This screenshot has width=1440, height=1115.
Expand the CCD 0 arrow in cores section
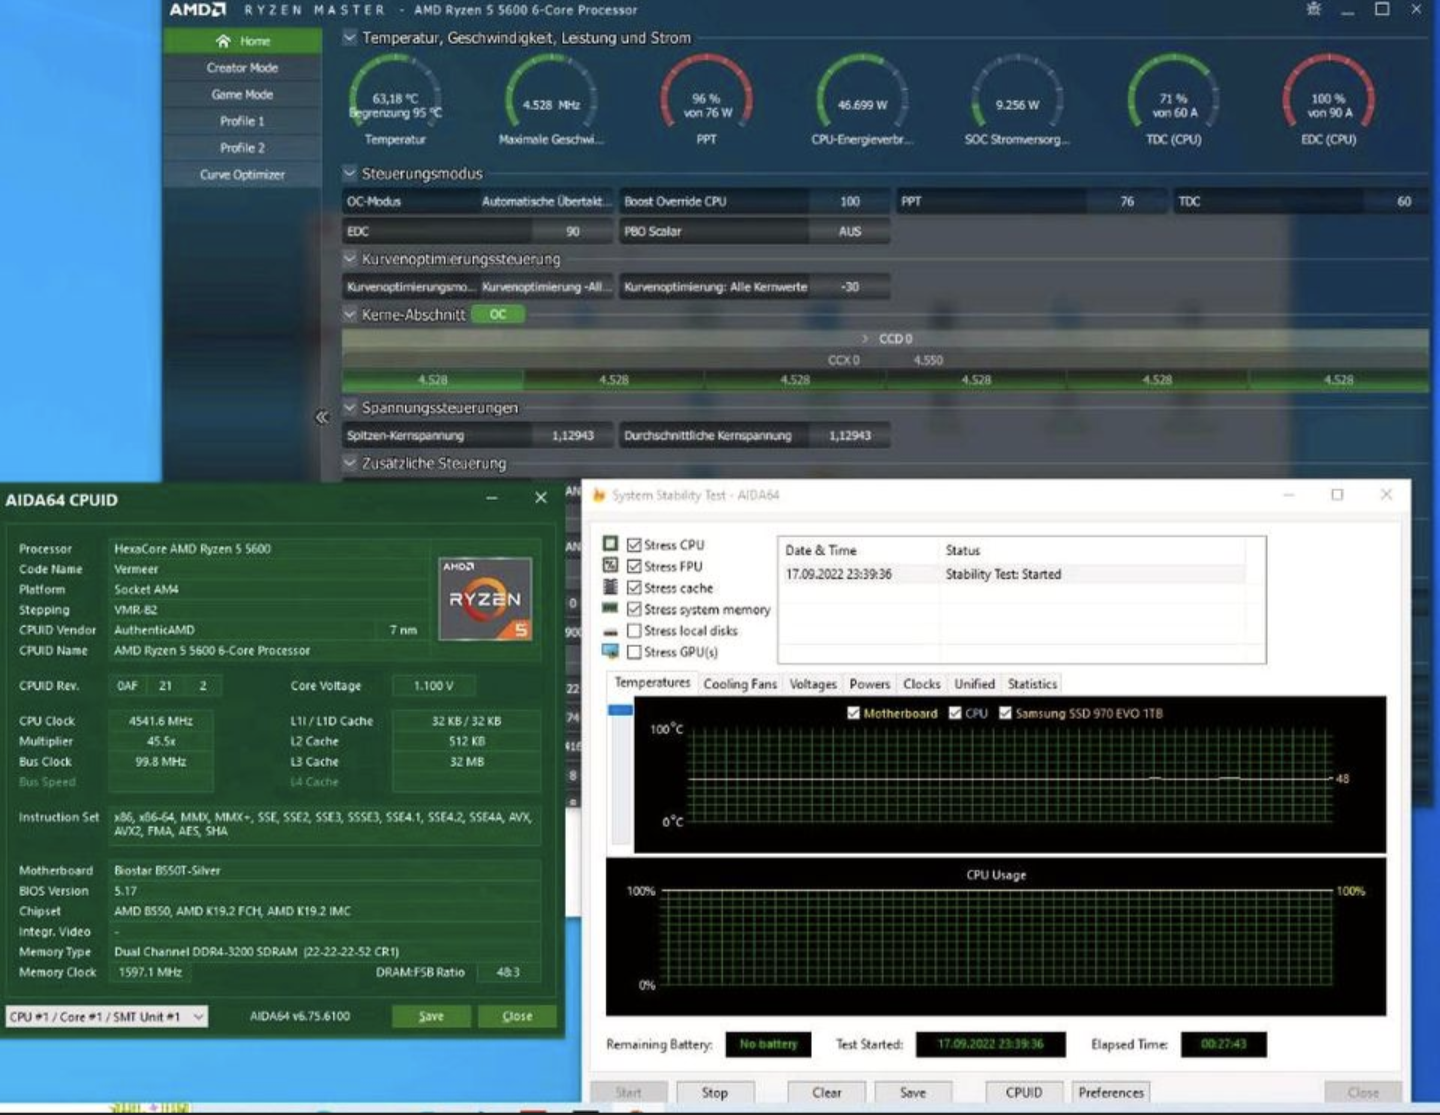pos(865,339)
